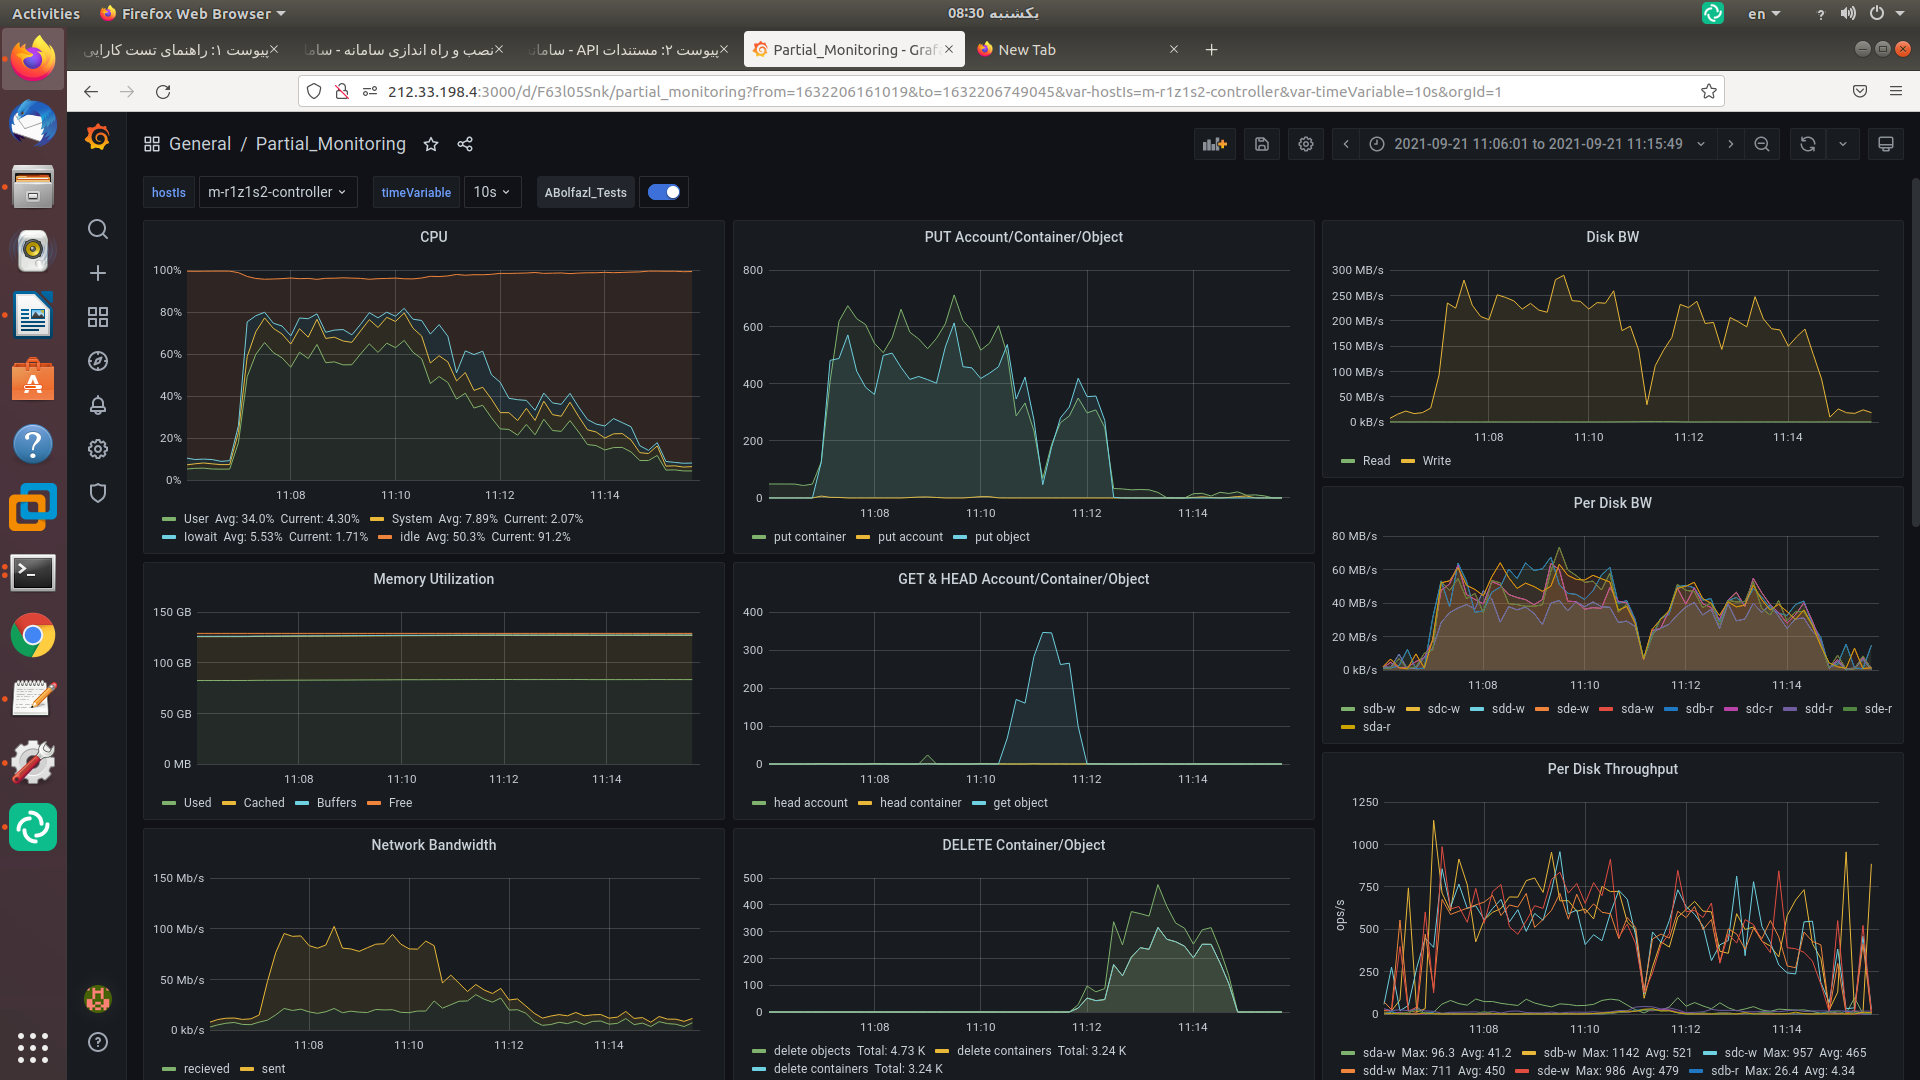Open the timeVariable 10s dropdown
The height and width of the screenshot is (1080, 1920).
pyautogui.click(x=492, y=192)
